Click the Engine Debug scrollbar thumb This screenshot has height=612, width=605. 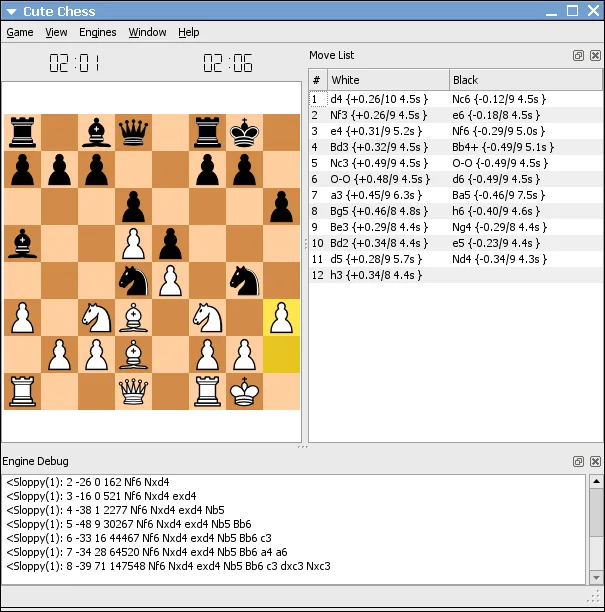click(596, 513)
